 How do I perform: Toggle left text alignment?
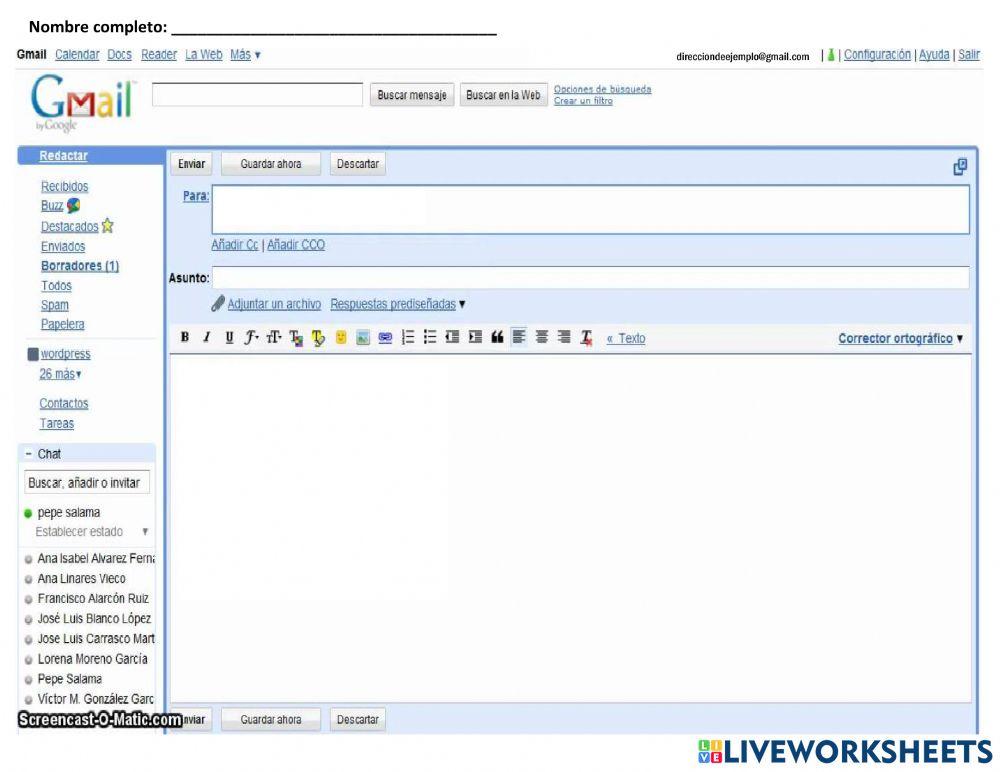(519, 339)
